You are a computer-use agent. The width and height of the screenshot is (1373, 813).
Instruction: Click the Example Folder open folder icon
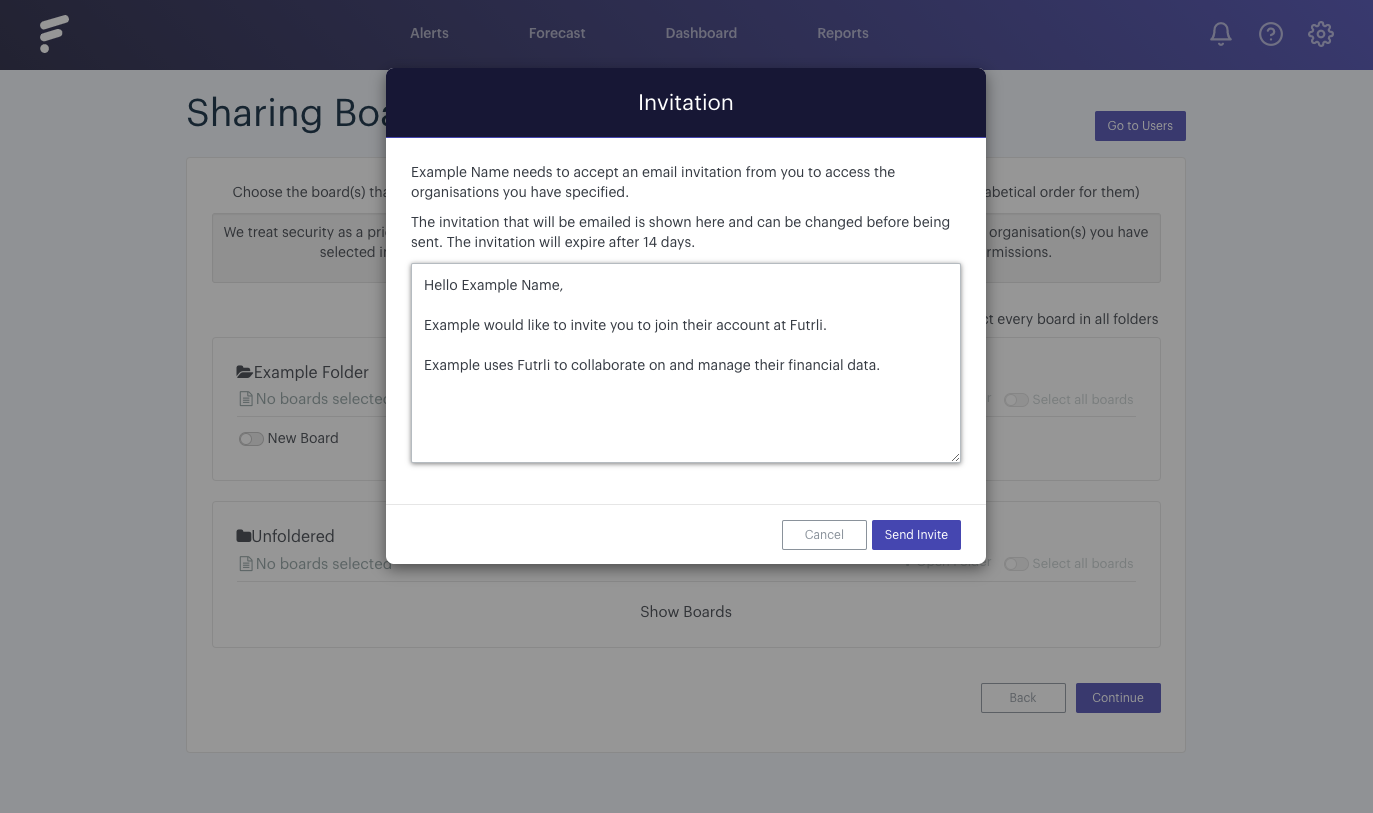[244, 372]
